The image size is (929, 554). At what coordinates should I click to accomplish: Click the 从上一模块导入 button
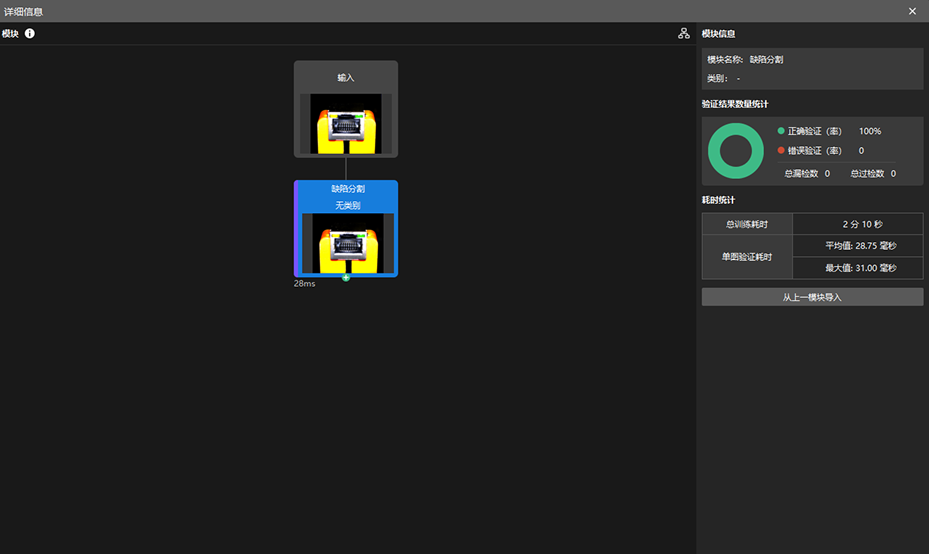(x=812, y=297)
